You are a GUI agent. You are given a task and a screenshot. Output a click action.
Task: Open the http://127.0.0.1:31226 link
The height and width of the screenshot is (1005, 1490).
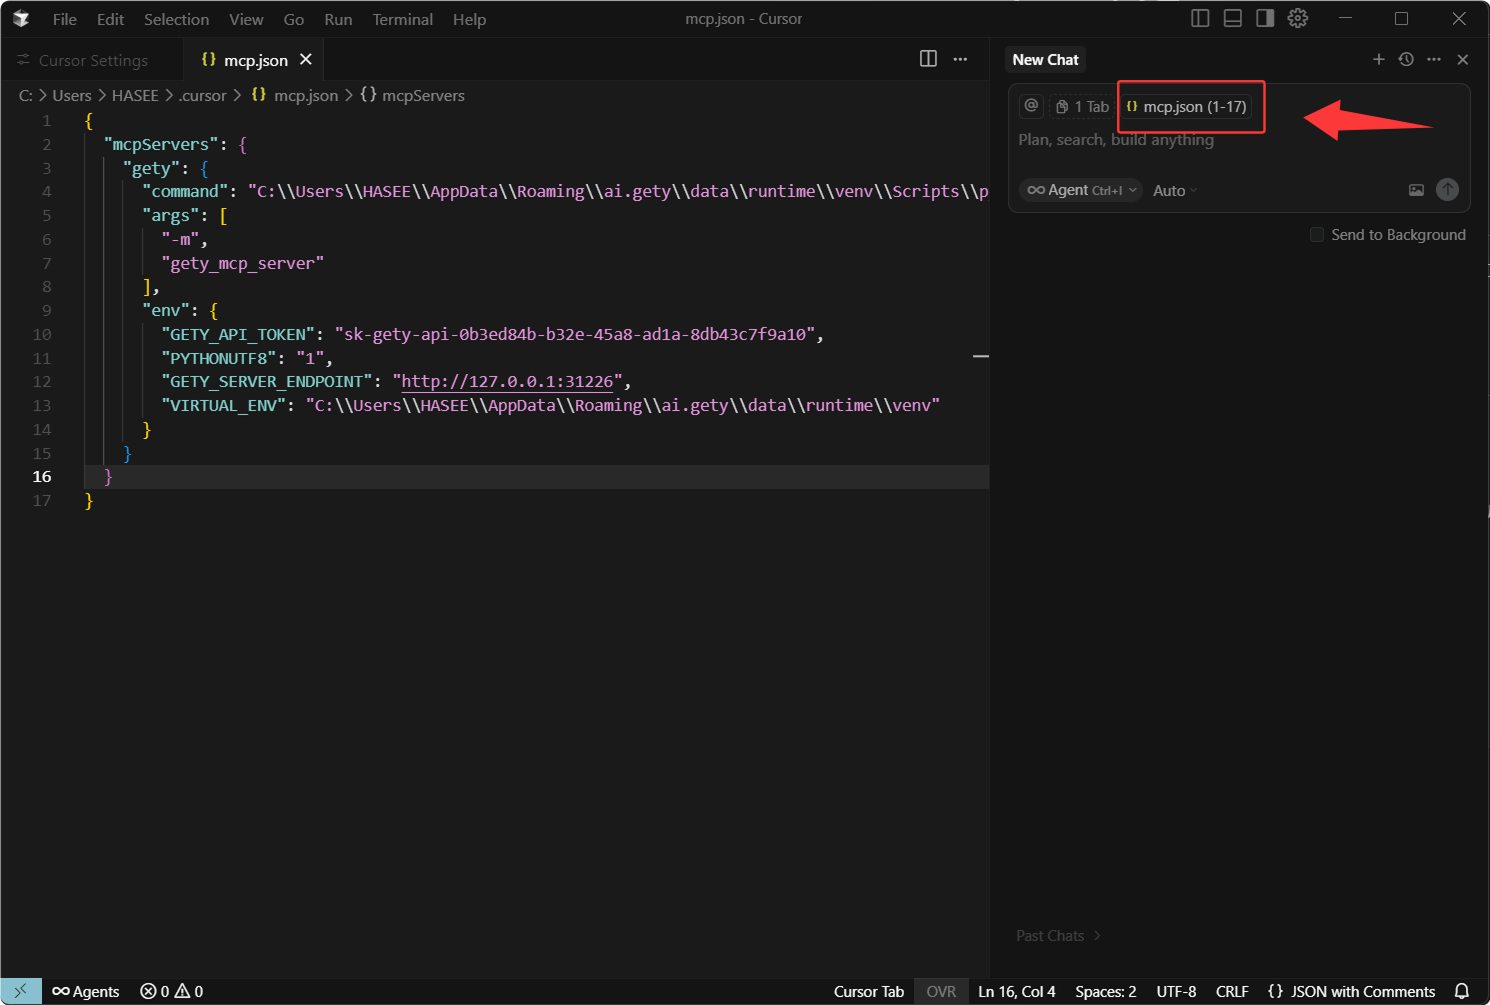tap(507, 381)
